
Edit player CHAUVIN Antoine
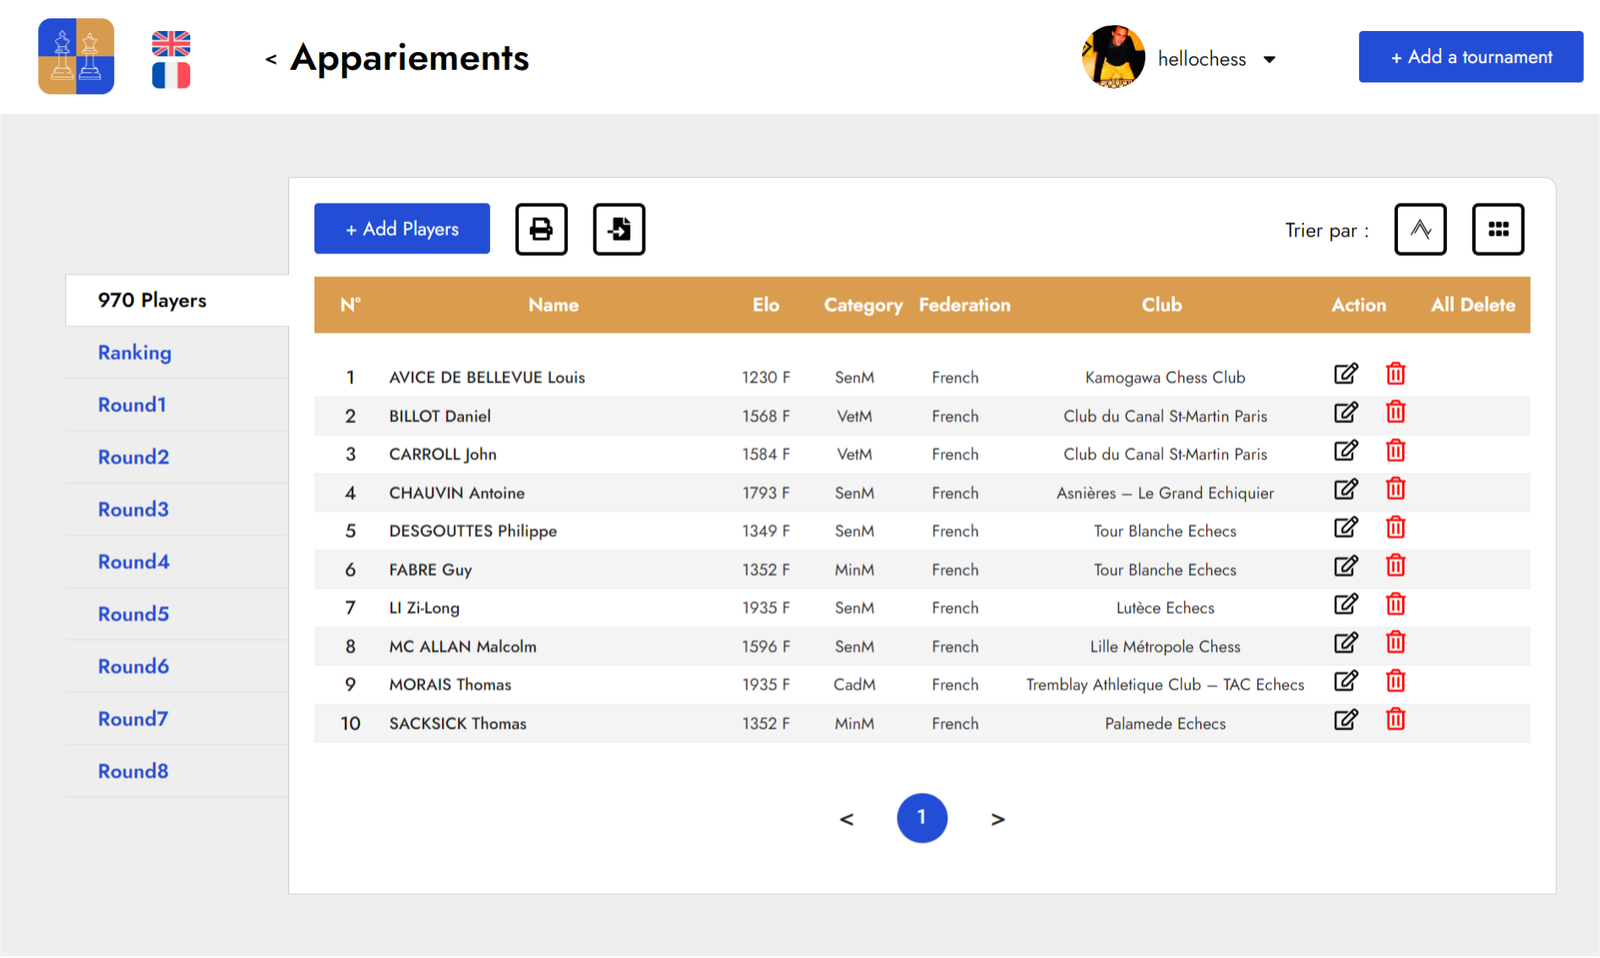click(1346, 489)
